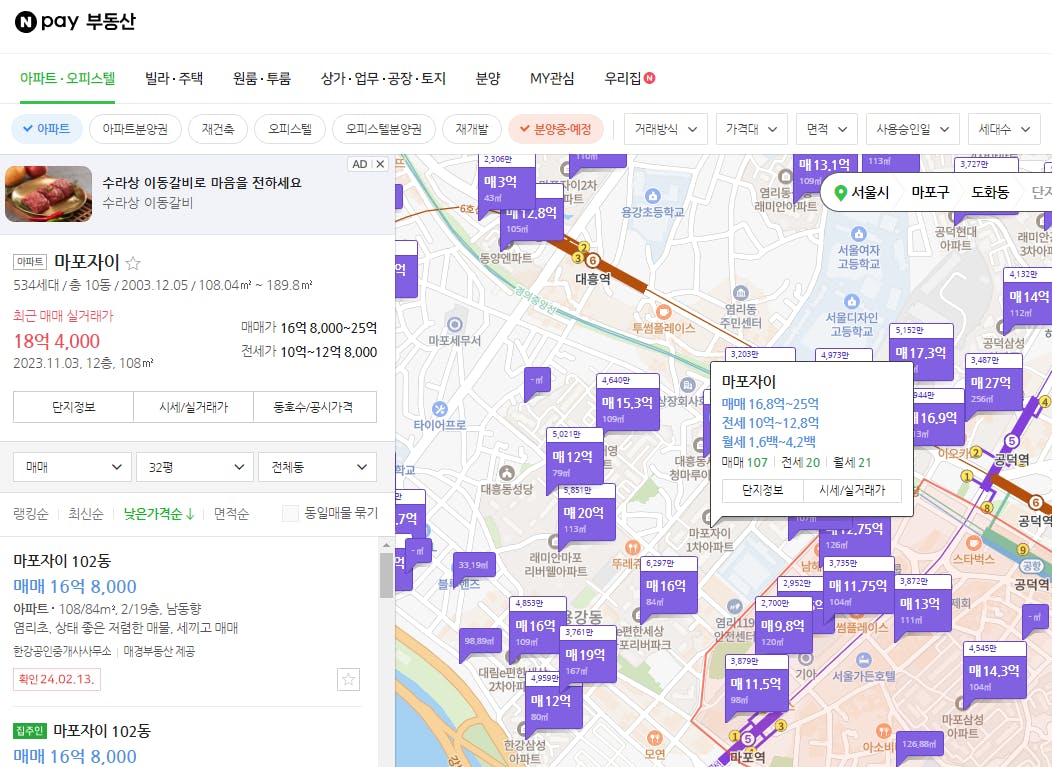
Task: Switch to the 상가·업무·공장·토지 tab
Action: click(383, 79)
